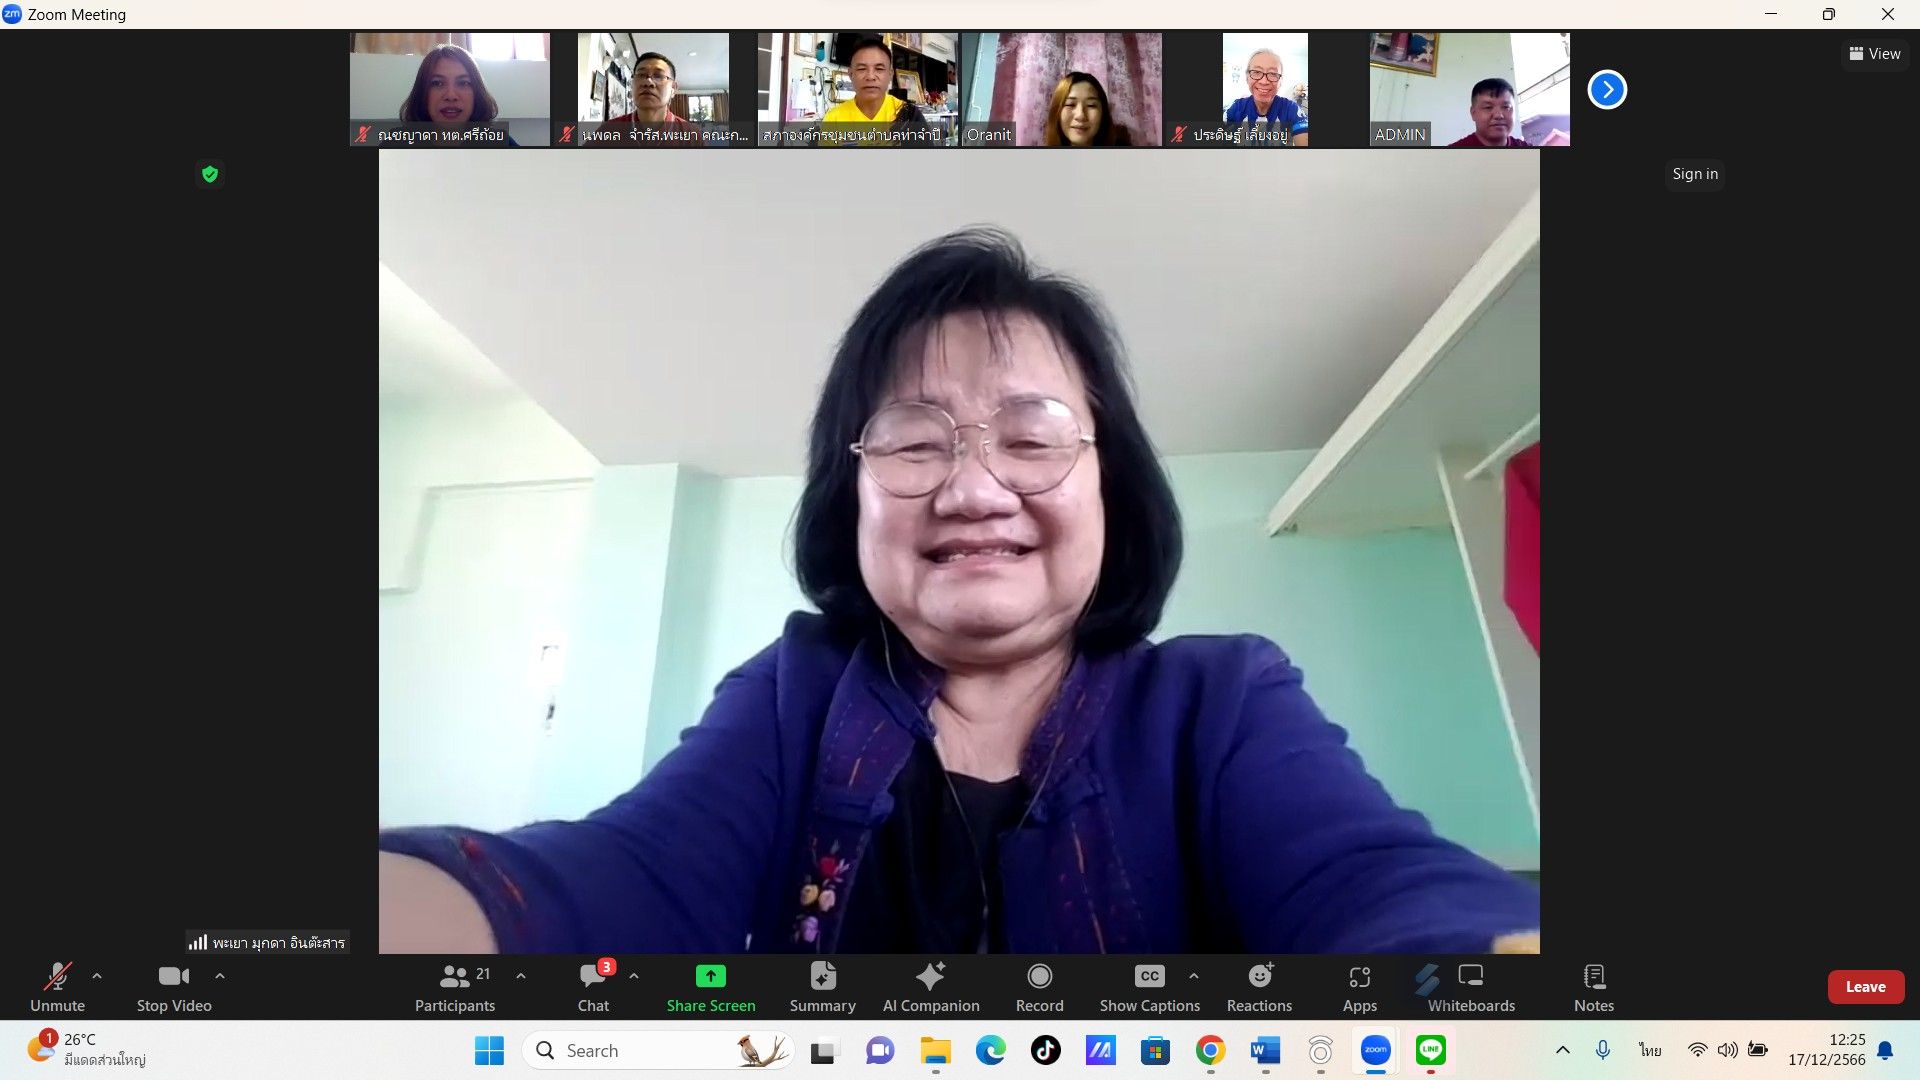Image resolution: width=1920 pixels, height=1080 pixels.
Task: Launch AI Companion sparkle icon
Action: tap(930, 977)
